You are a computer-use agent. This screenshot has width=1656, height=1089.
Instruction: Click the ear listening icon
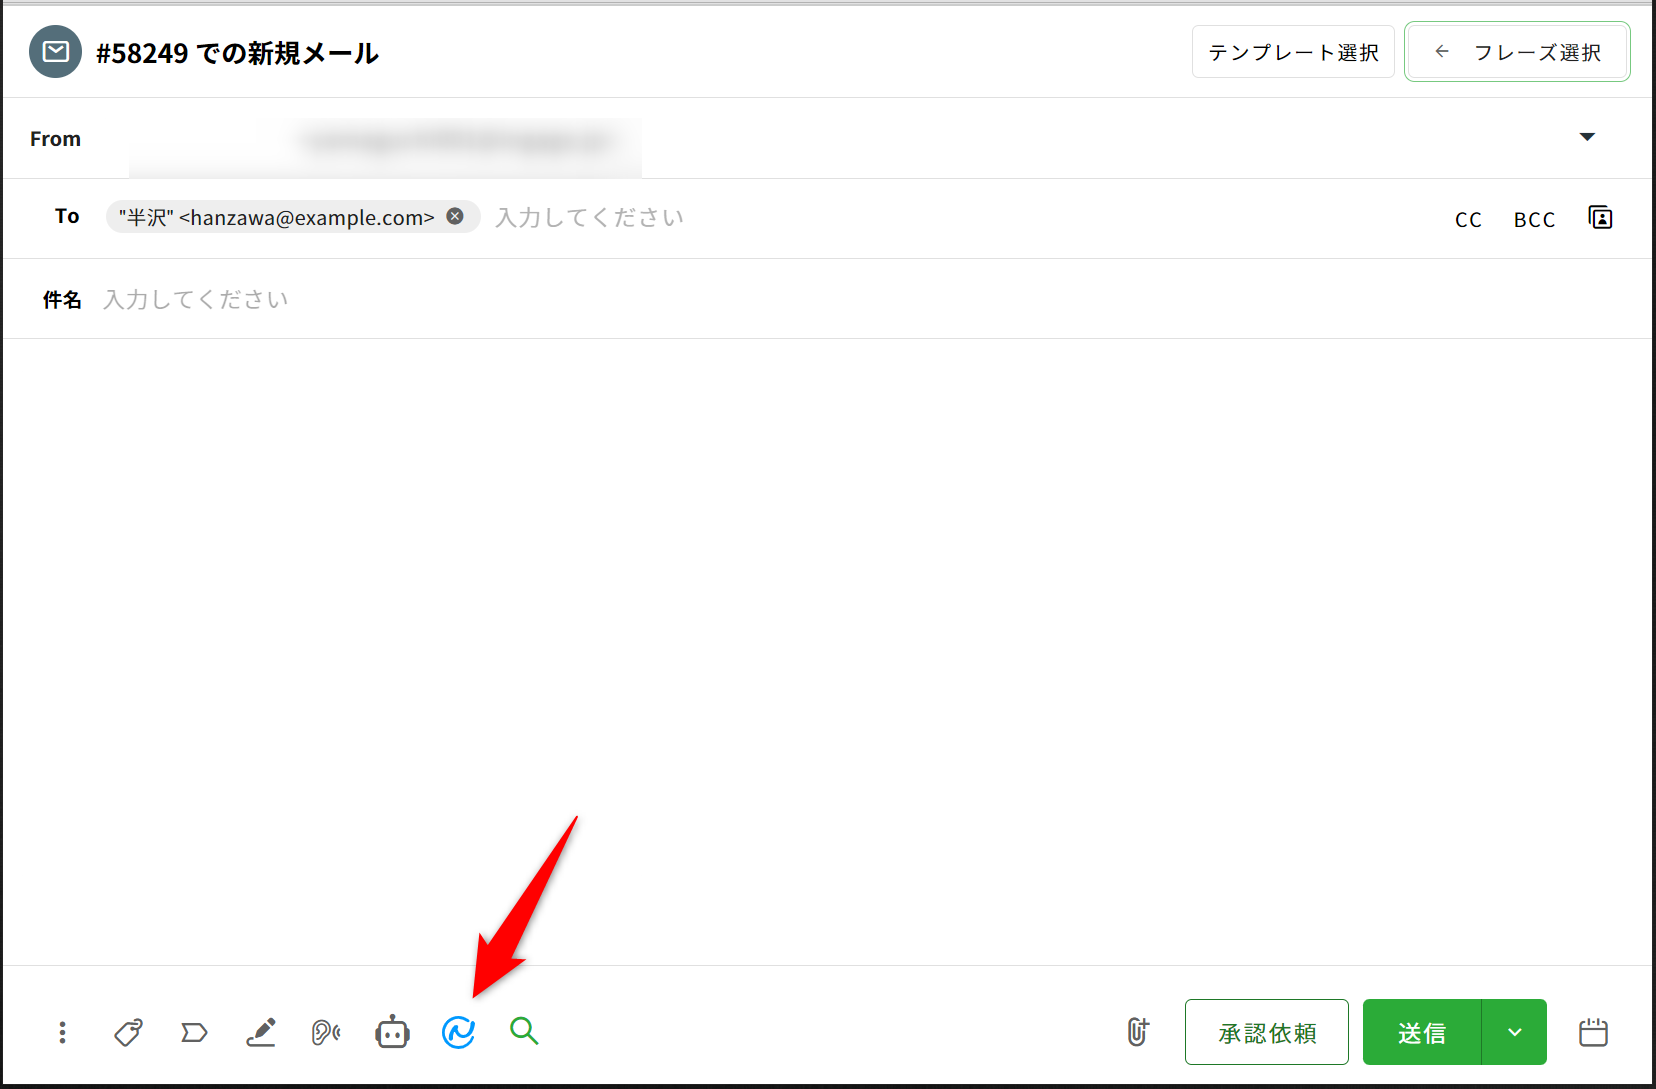(326, 1032)
